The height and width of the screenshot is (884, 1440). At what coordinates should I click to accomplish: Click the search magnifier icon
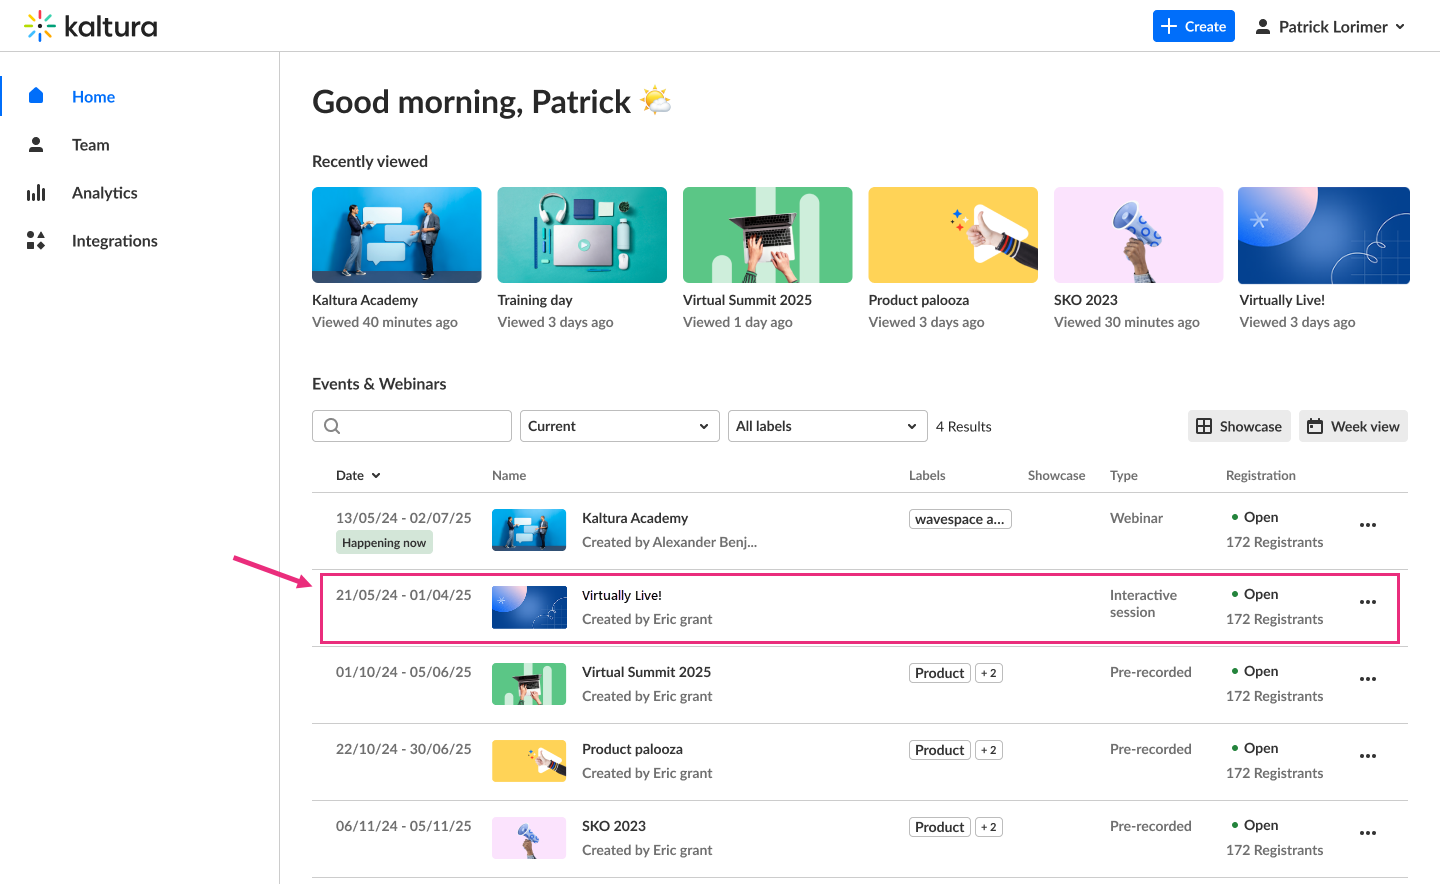(332, 426)
